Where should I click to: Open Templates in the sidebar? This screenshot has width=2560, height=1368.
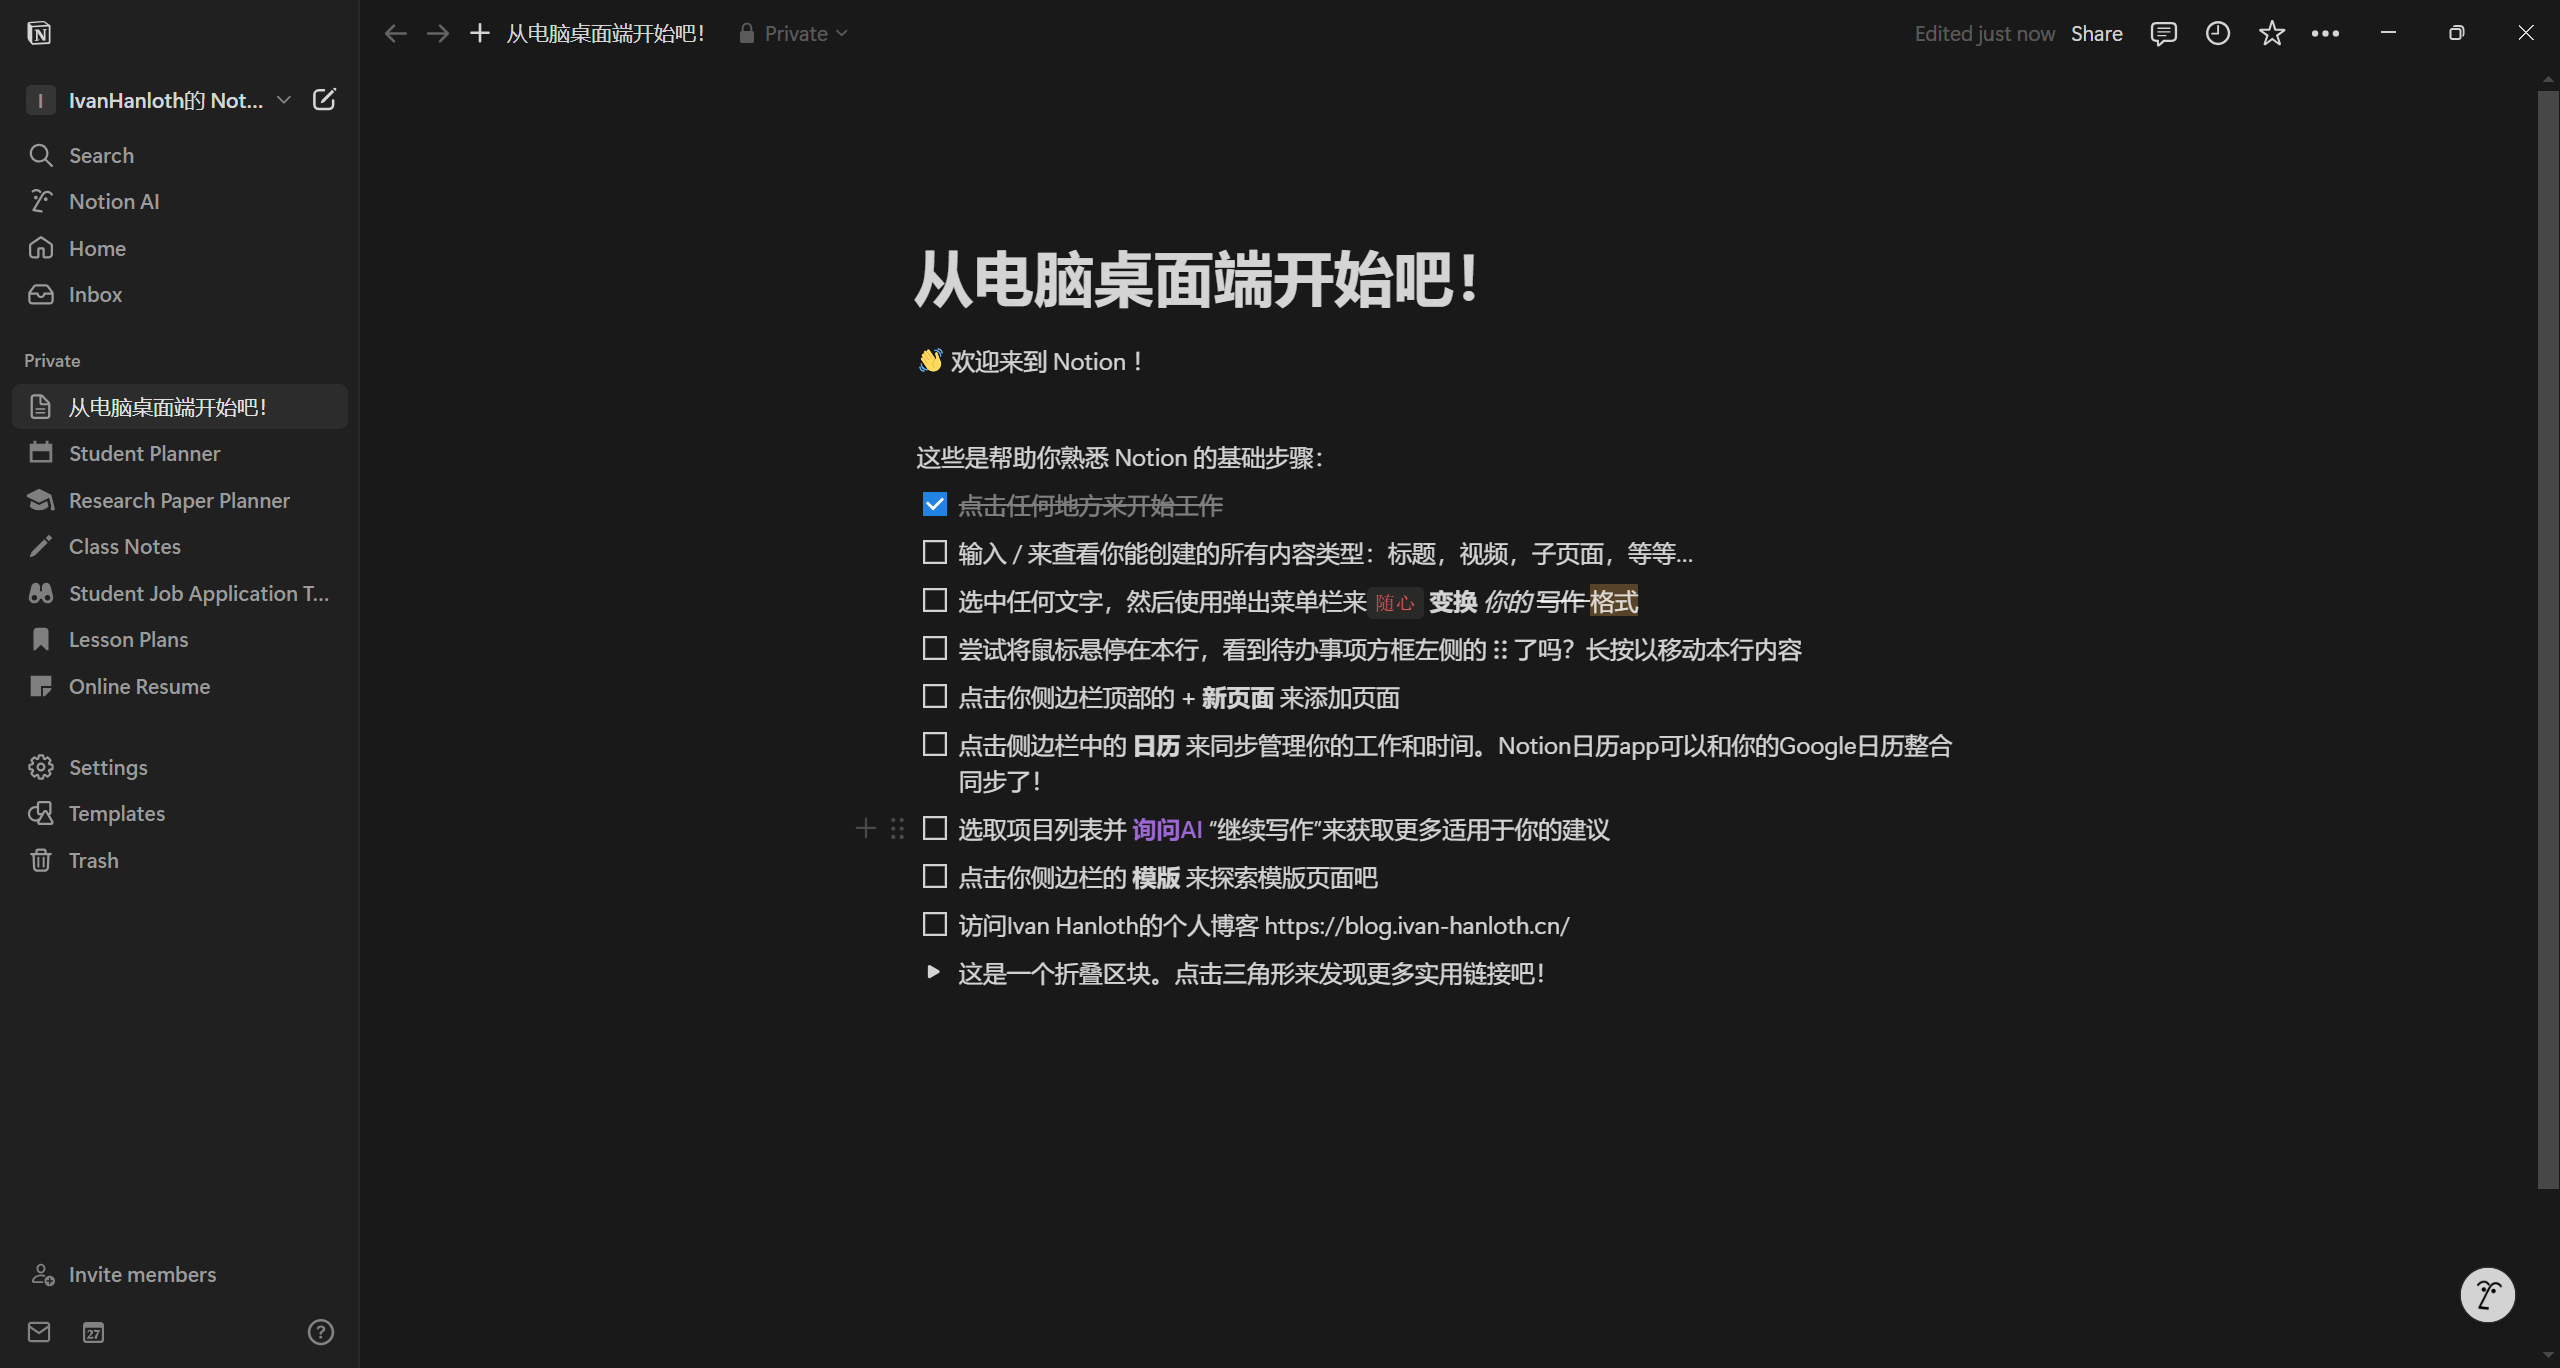pos(180,813)
